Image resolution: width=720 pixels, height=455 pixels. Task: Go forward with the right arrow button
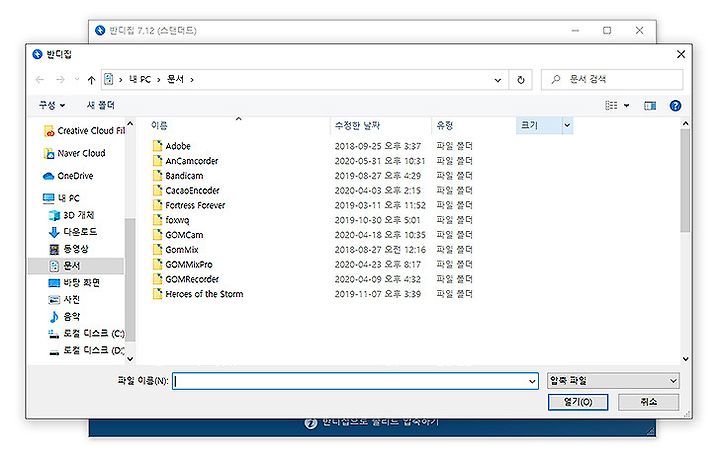pos(60,80)
